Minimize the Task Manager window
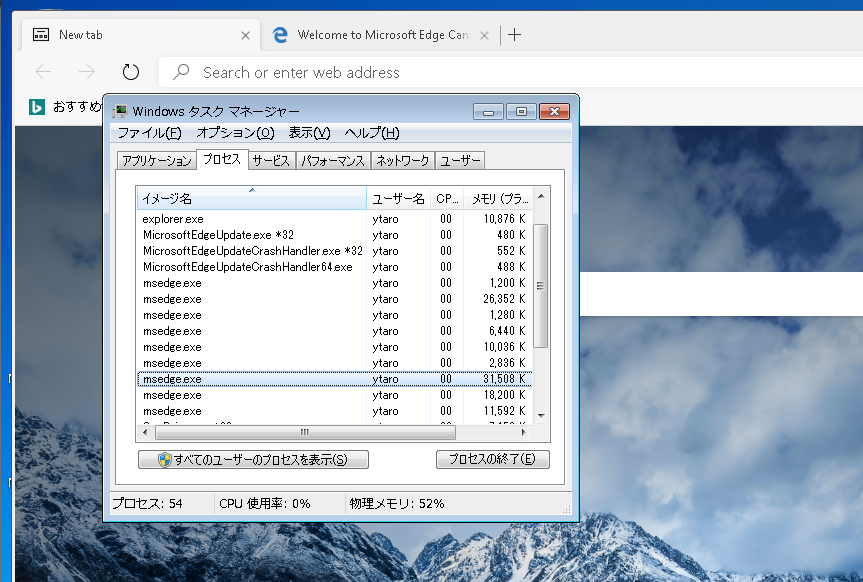Image resolution: width=863 pixels, height=582 pixels. tap(488, 112)
